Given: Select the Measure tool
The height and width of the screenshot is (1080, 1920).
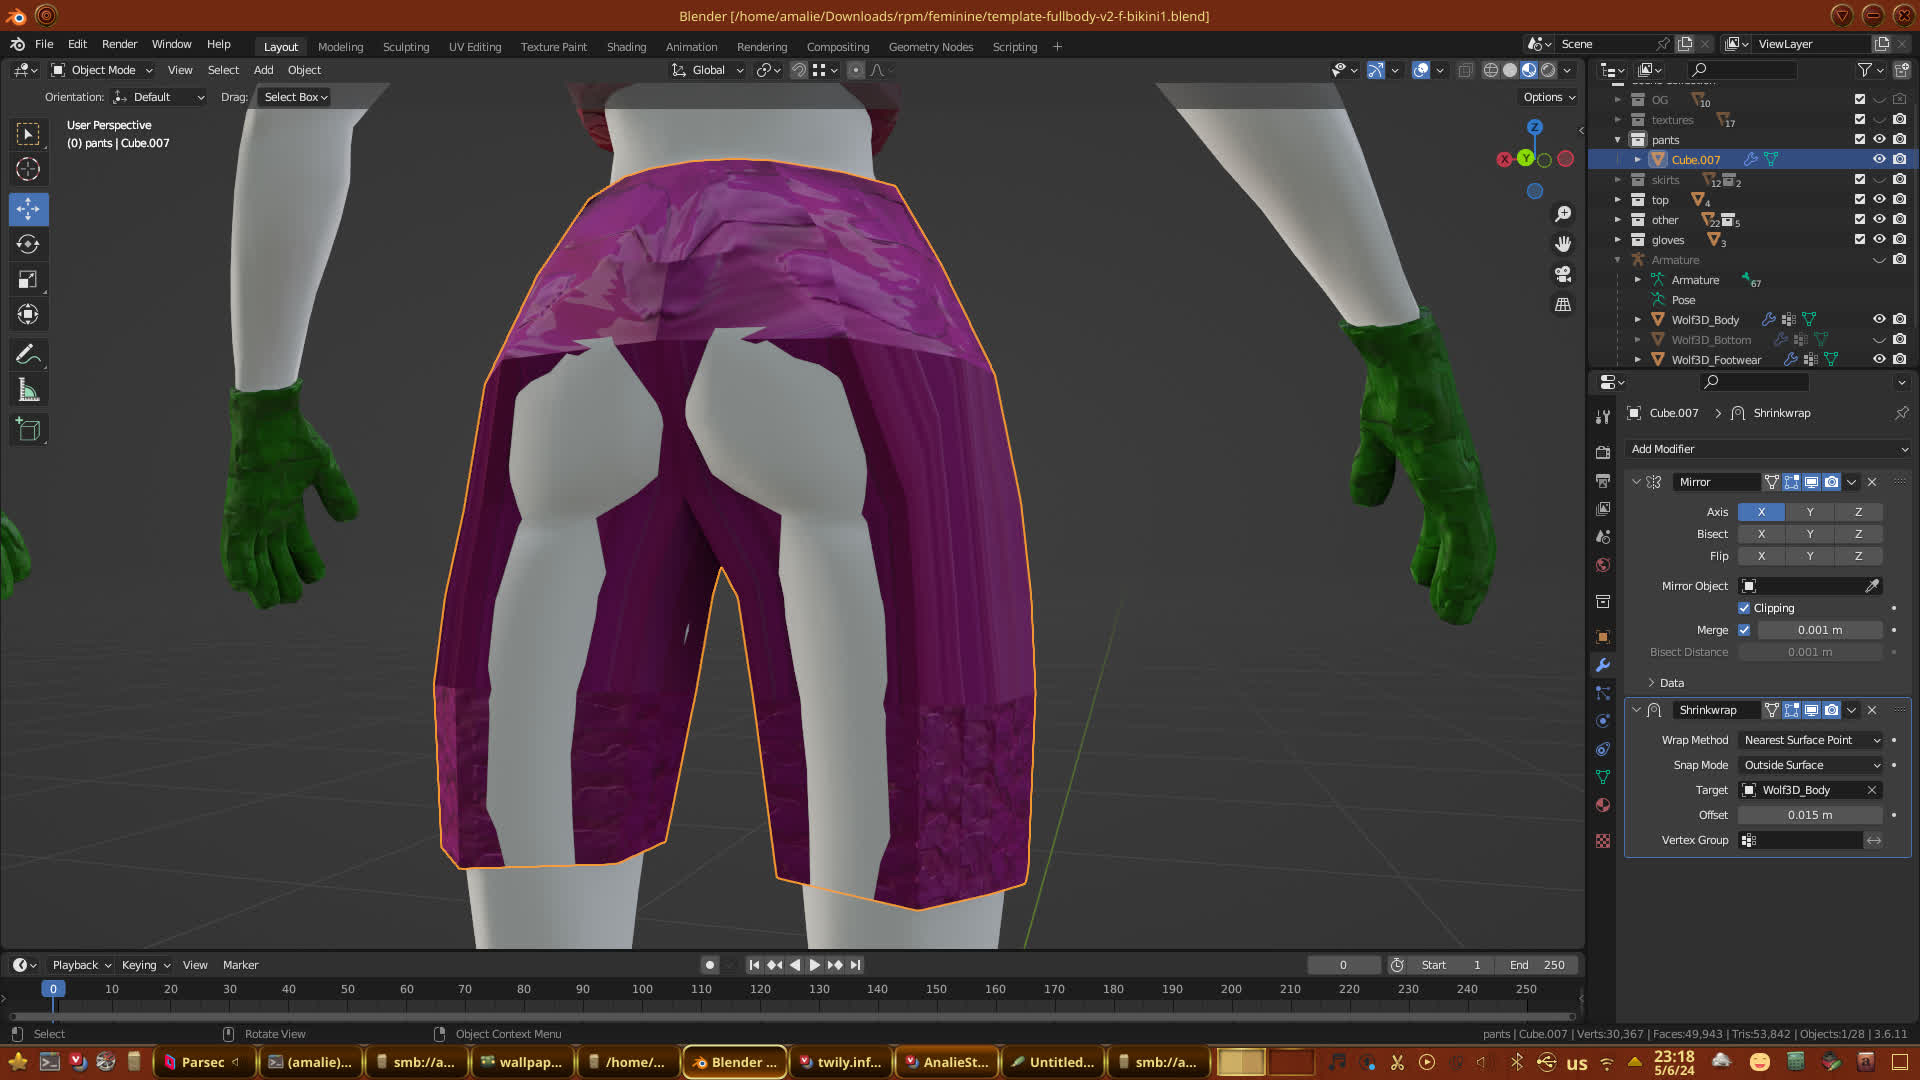Looking at the screenshot, I should pos(28,391).
